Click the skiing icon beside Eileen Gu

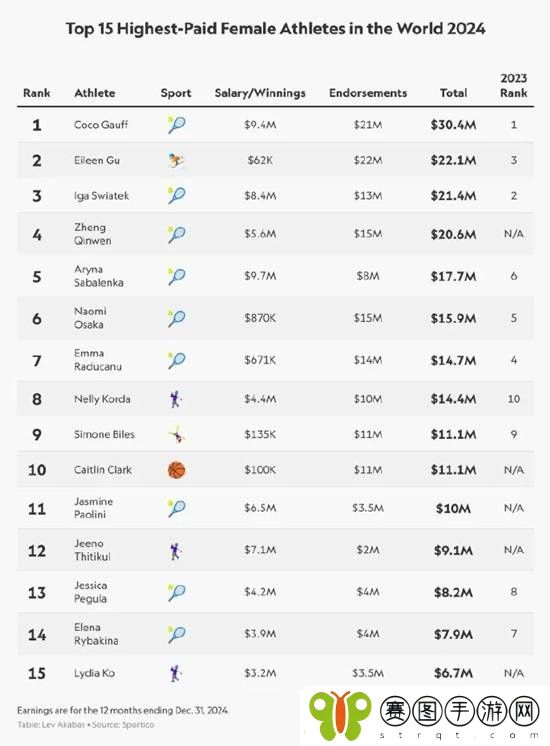coord(176,160)
